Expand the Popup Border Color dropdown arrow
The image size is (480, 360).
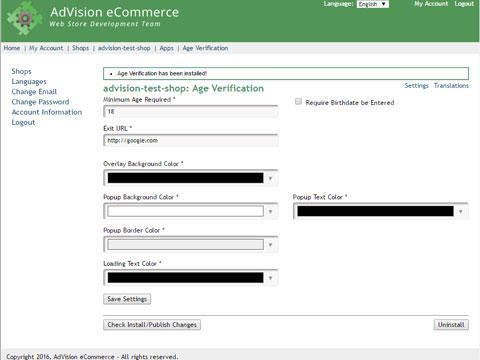[x=270, y=245]
